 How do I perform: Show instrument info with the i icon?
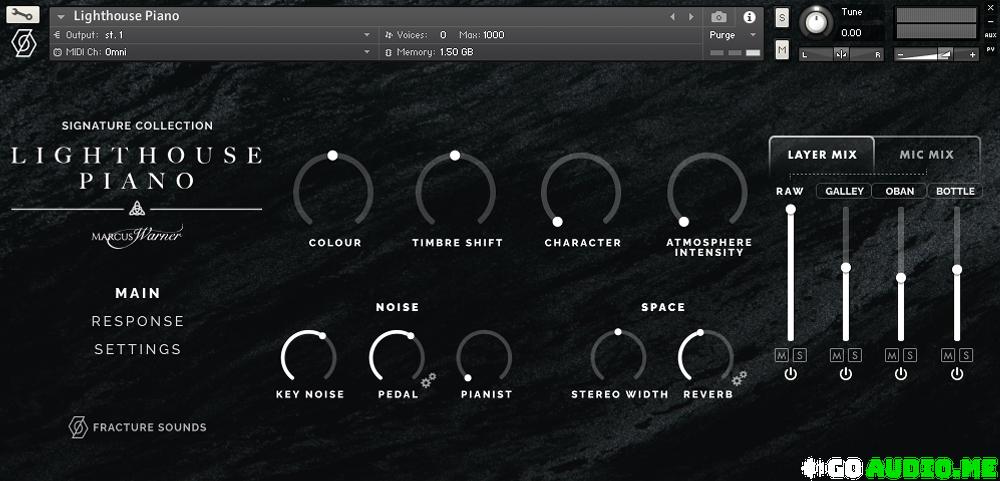[x=749, y=17]
